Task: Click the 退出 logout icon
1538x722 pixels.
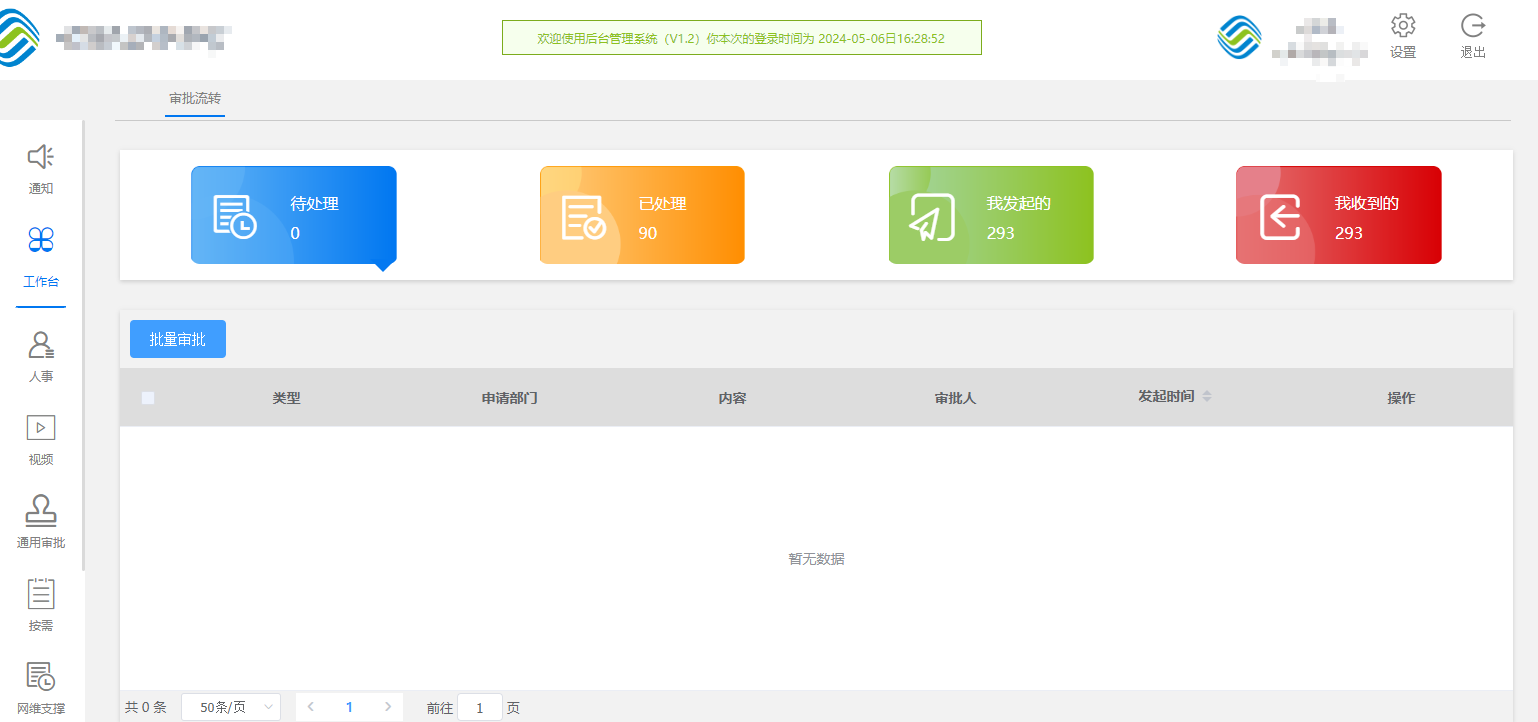Action: (x=1473, y=26)
